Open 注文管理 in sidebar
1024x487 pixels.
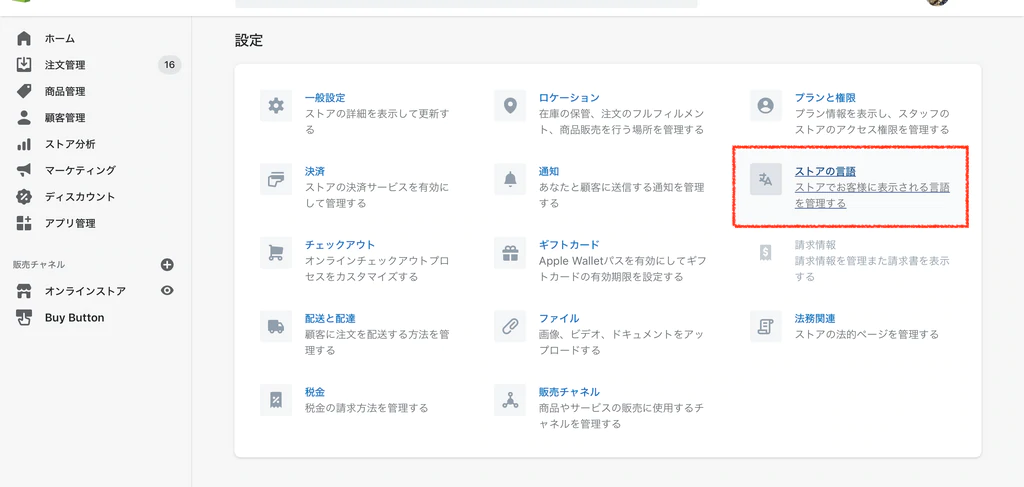[x=65, y=65]
